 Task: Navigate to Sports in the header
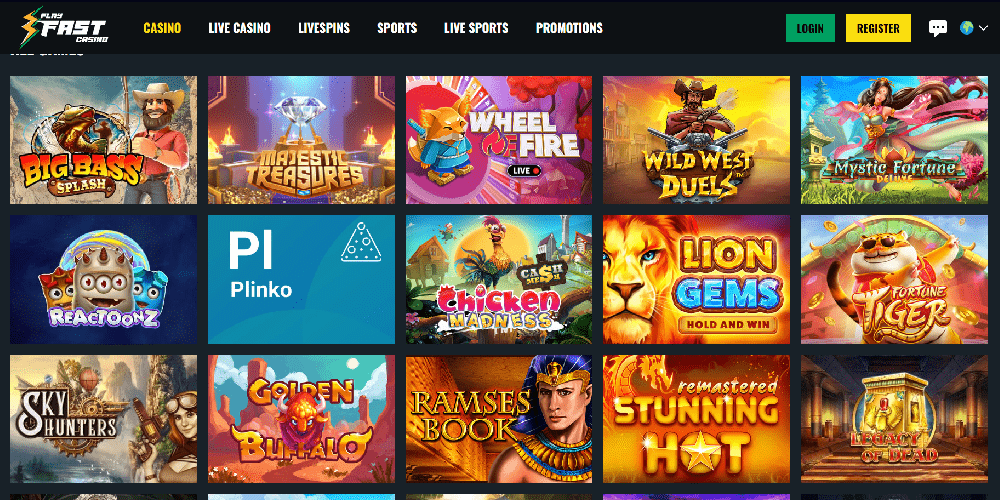pyautogui.click(x=397, y=28)
